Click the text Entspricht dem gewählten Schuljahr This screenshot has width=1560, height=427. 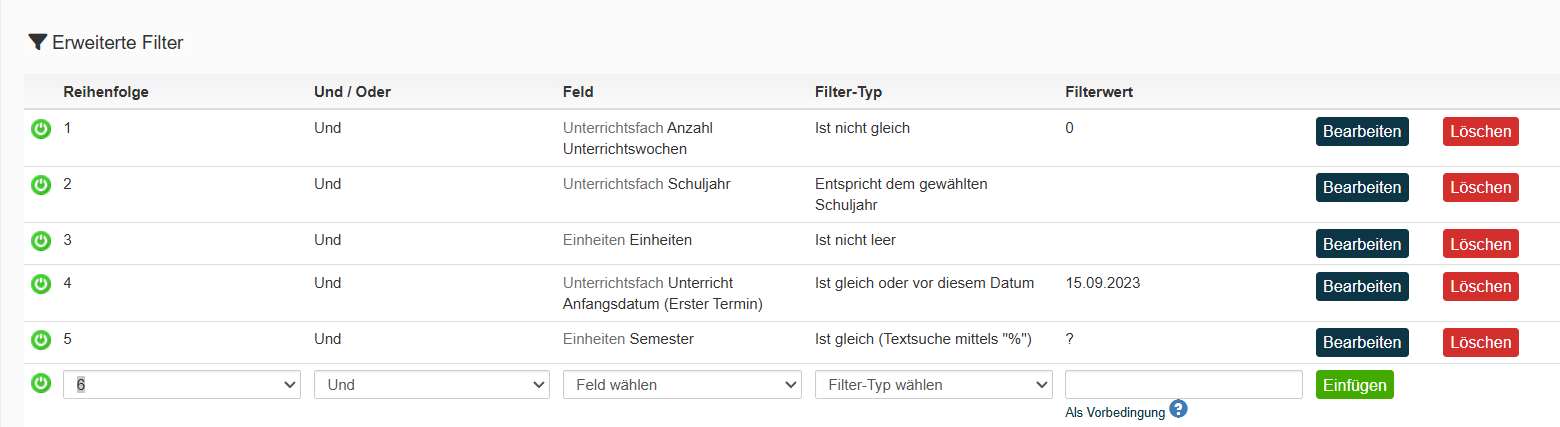pyautogui.click(x=901, y=194)
